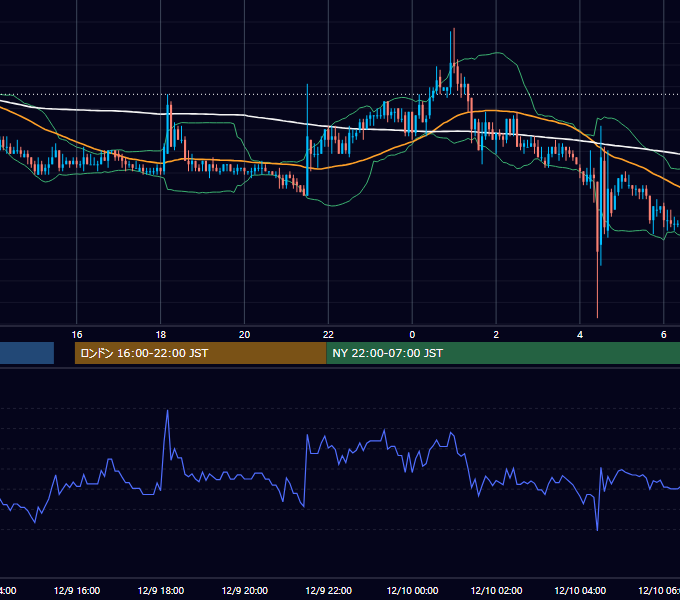
Task: Click the "12/9 22:00" date label
Action: (x=328, y=590)
